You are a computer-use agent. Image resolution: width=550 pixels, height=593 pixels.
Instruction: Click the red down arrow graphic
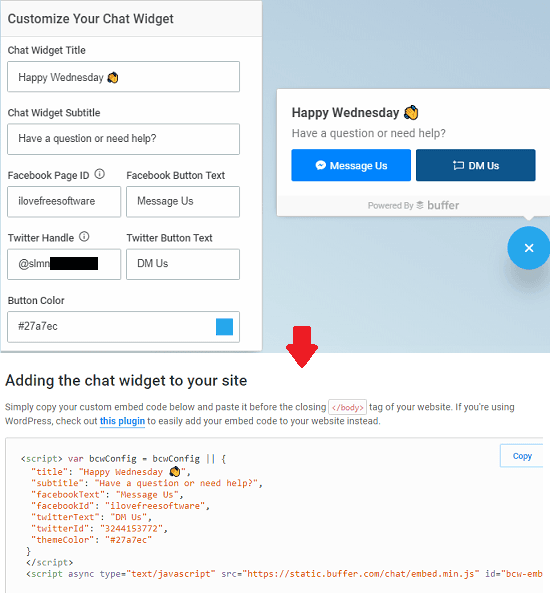pos(302,346)
